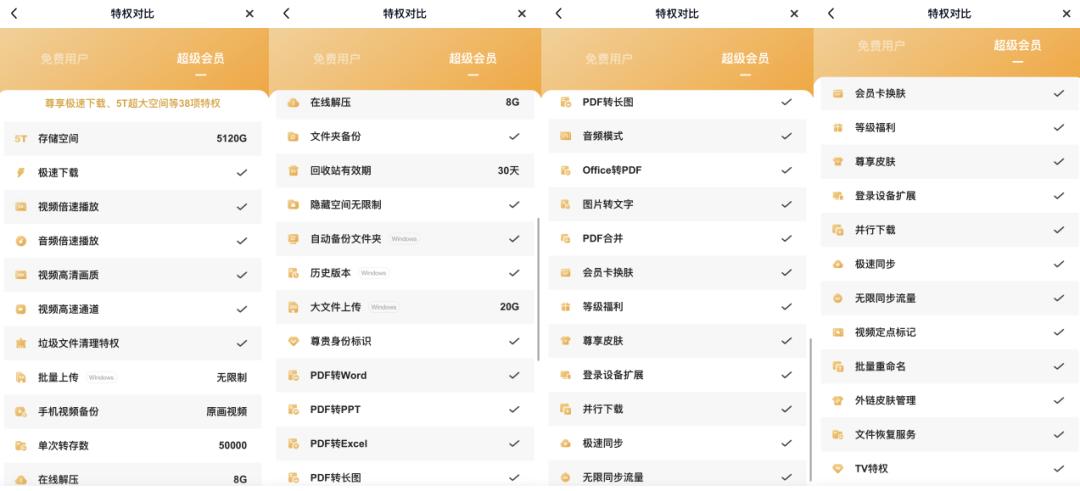This screenshot has height=491, width=1080.
Task: Click the 图片转文字 icon
Action: pos(566,204)
